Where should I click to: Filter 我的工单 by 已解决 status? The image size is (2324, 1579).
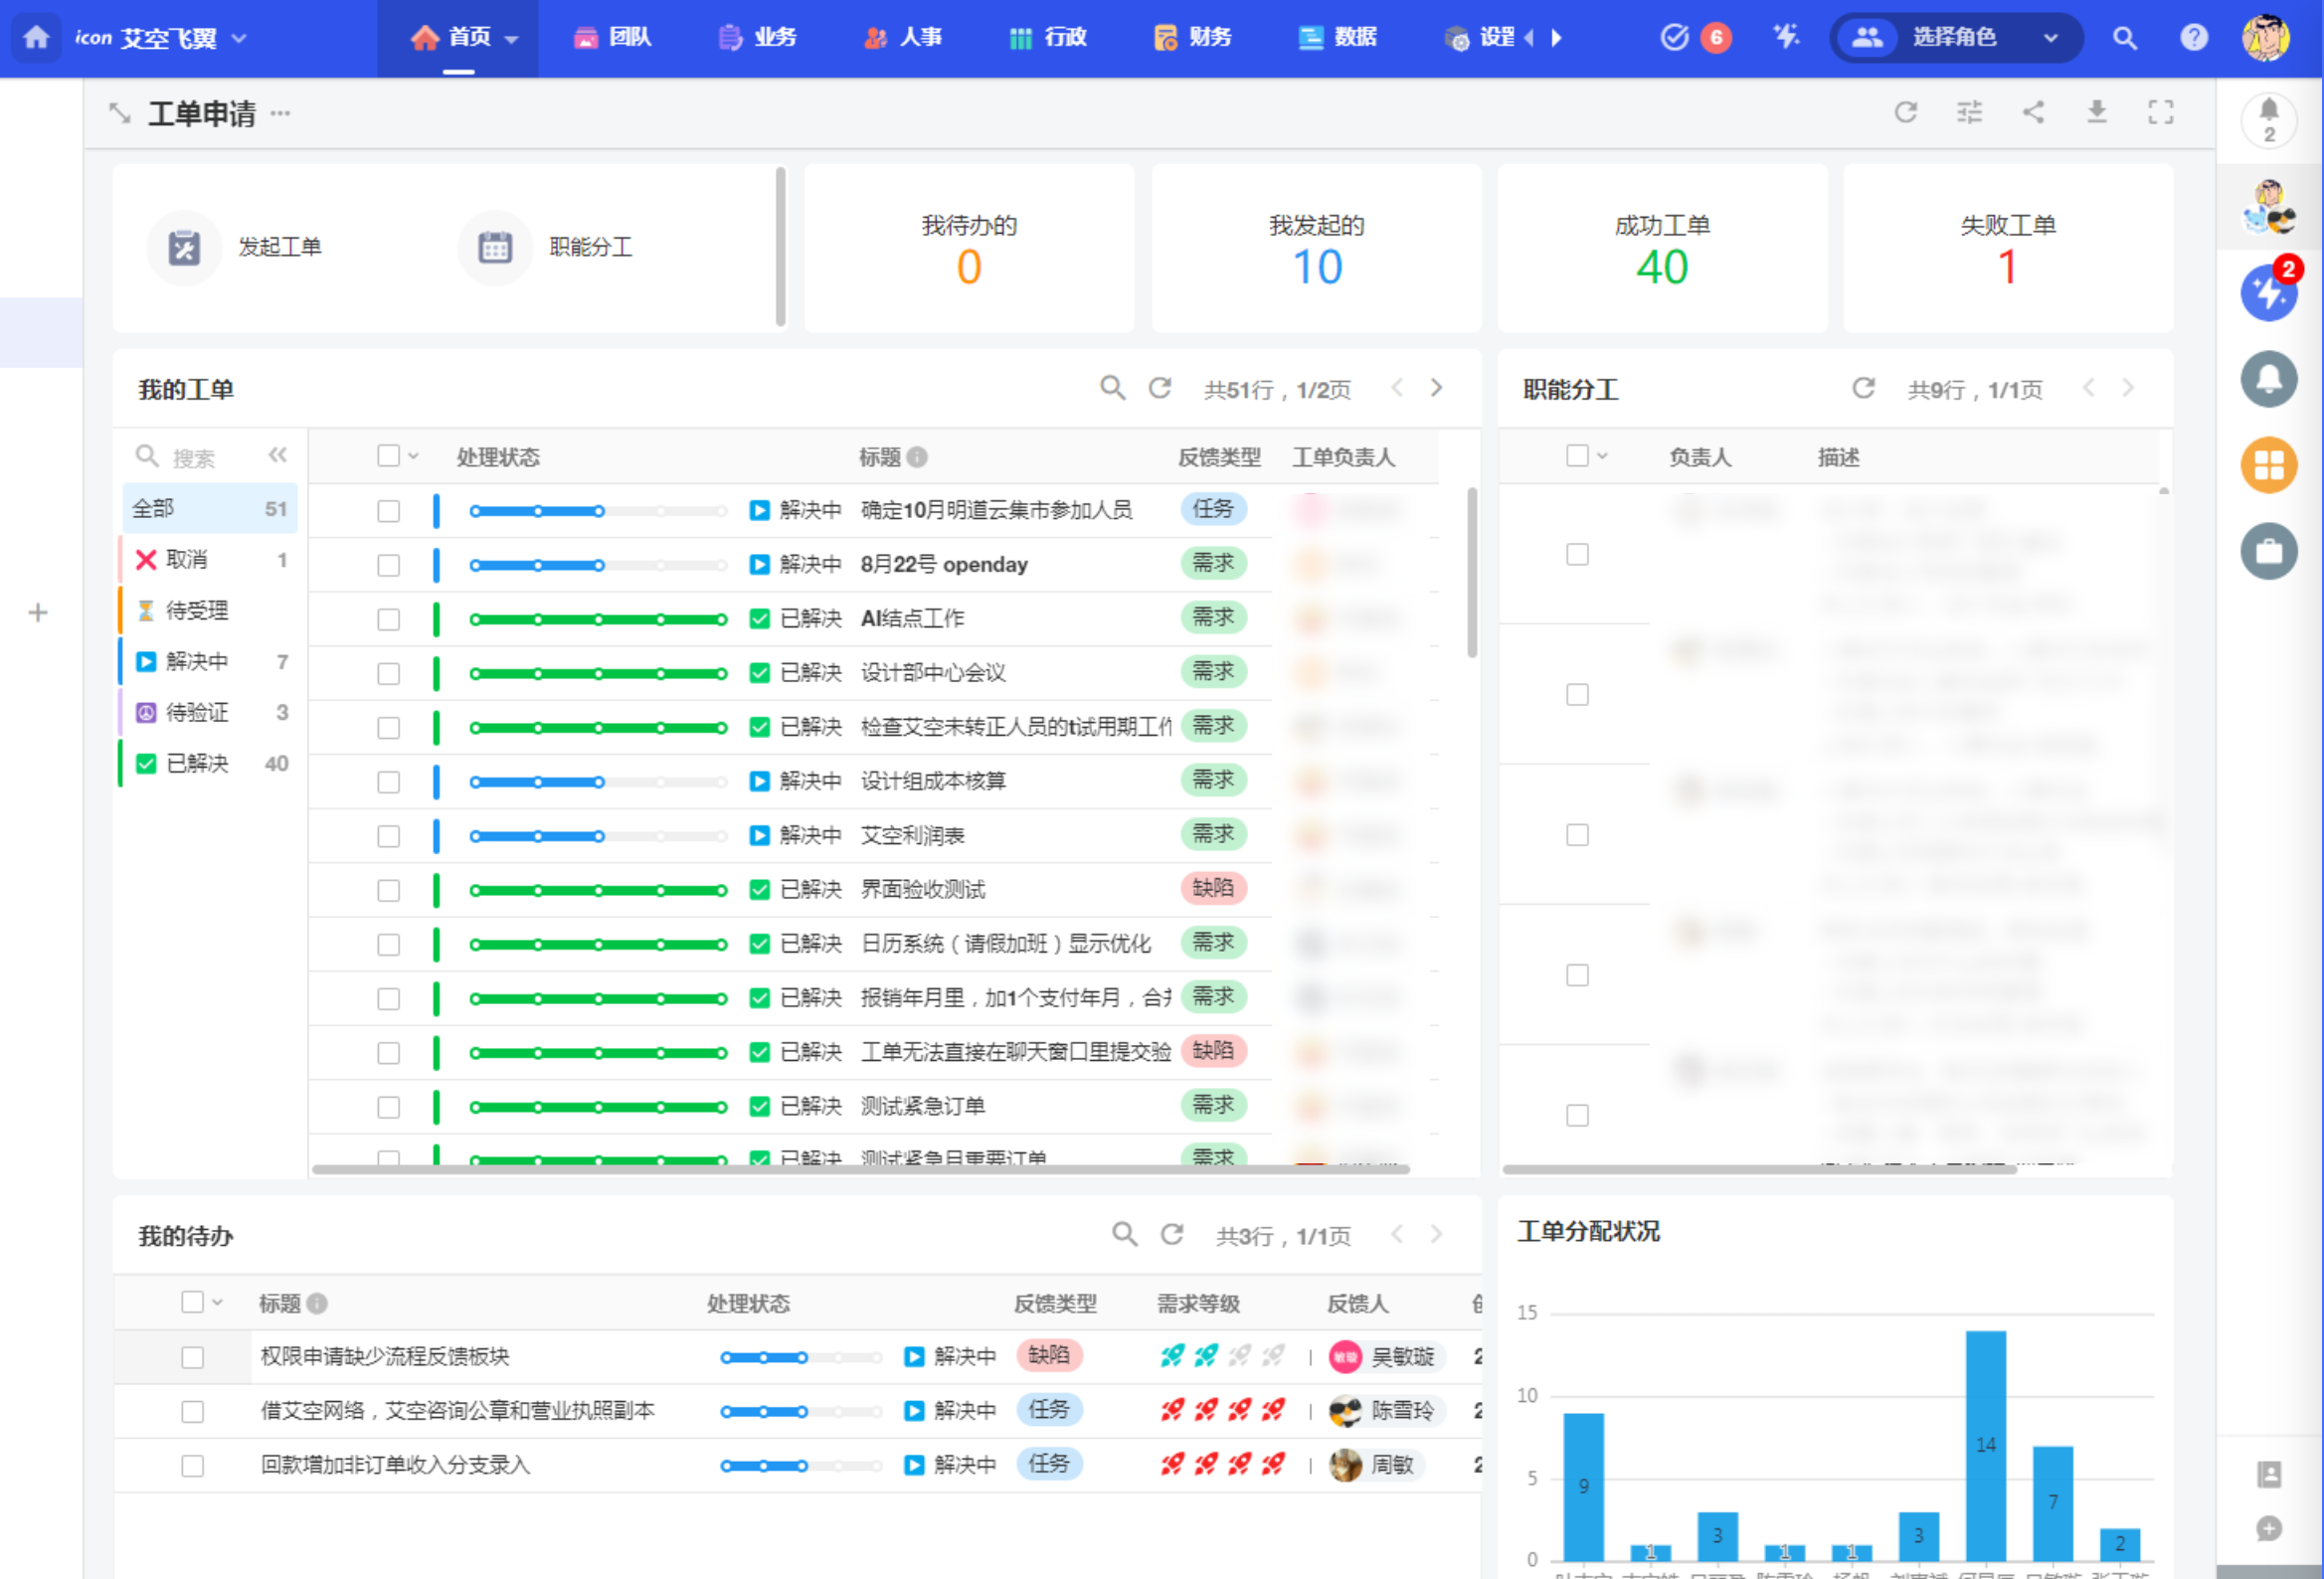[209, 764]
